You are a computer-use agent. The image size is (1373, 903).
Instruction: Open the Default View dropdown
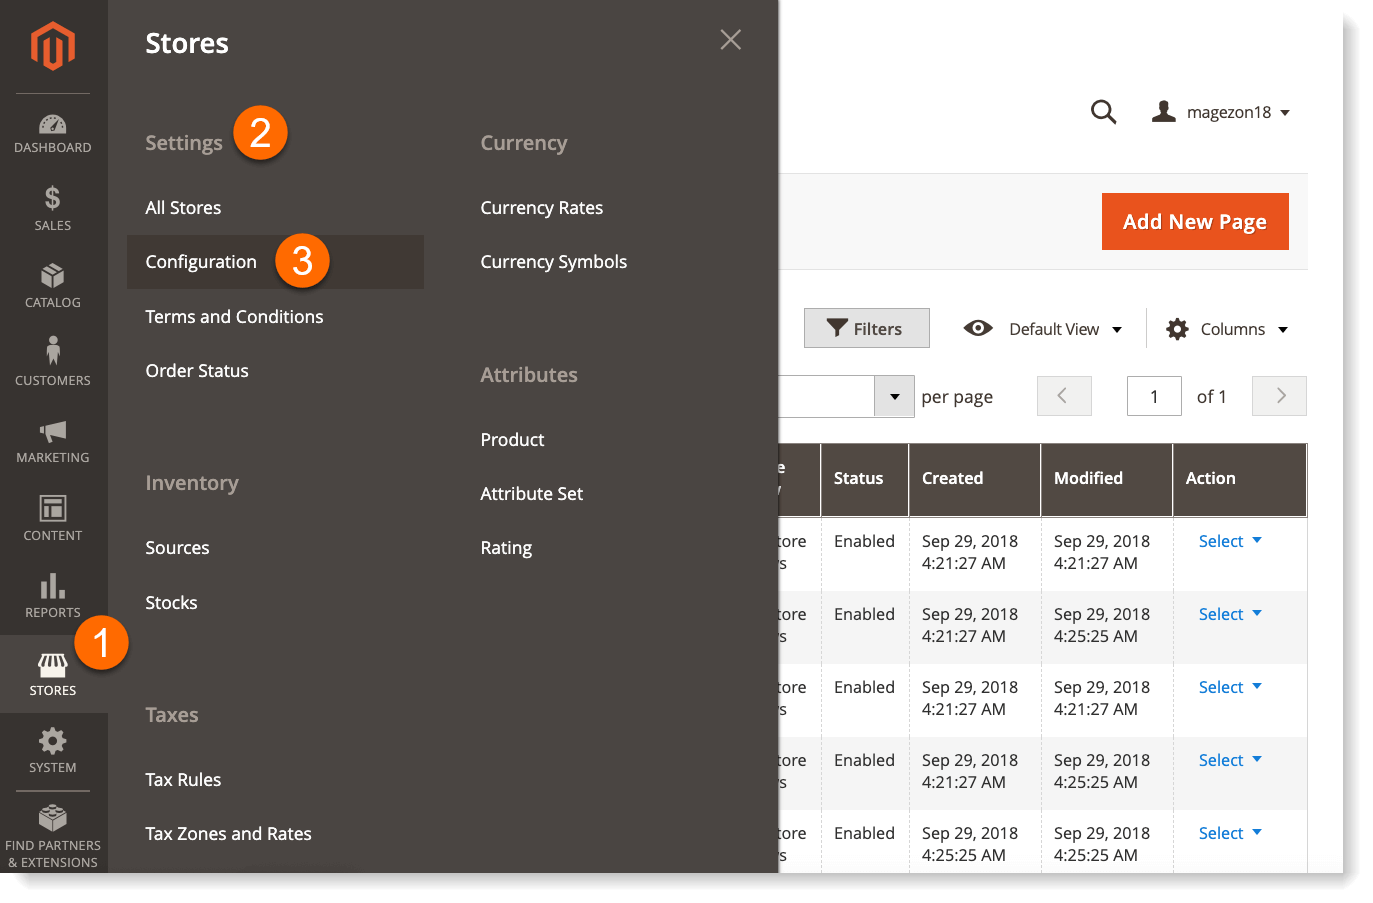pos(1043,328)
